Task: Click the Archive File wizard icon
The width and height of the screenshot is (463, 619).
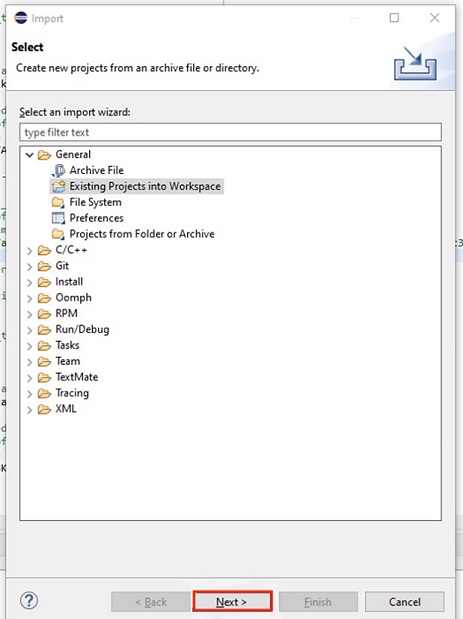Action: tap(58, 171)
